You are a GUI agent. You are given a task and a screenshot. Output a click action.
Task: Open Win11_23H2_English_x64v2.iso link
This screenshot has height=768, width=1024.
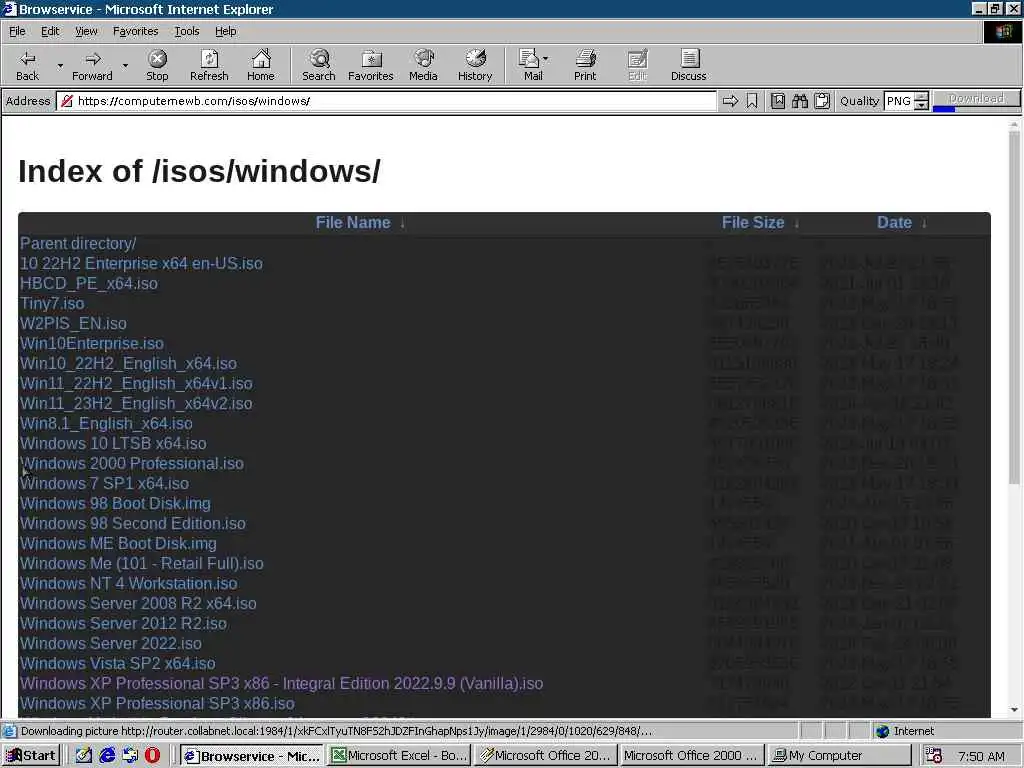[x=136, y=404]
